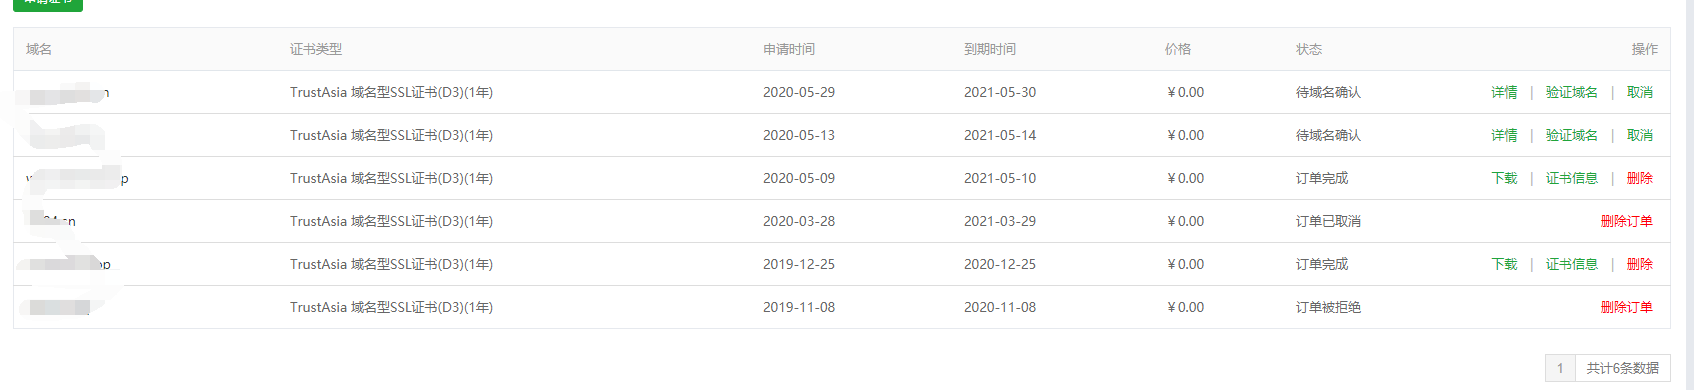Click 取消 on the 2020-05-13 order

[x=1639, y=135]
